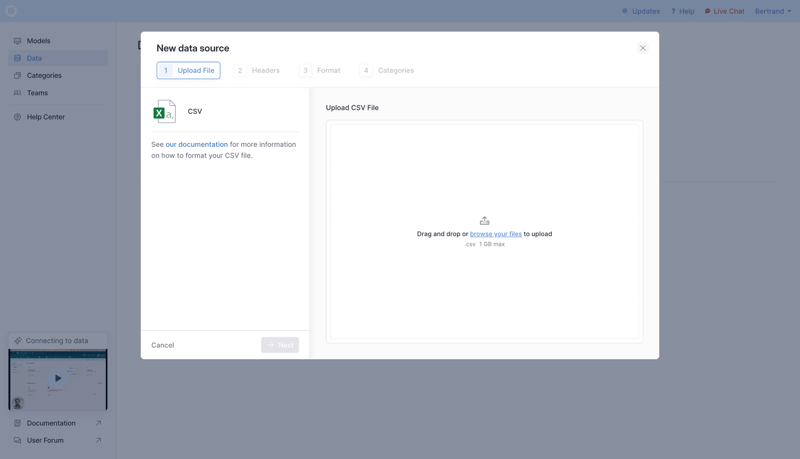Click the Teams sidebar icon

tap(17, 93)
